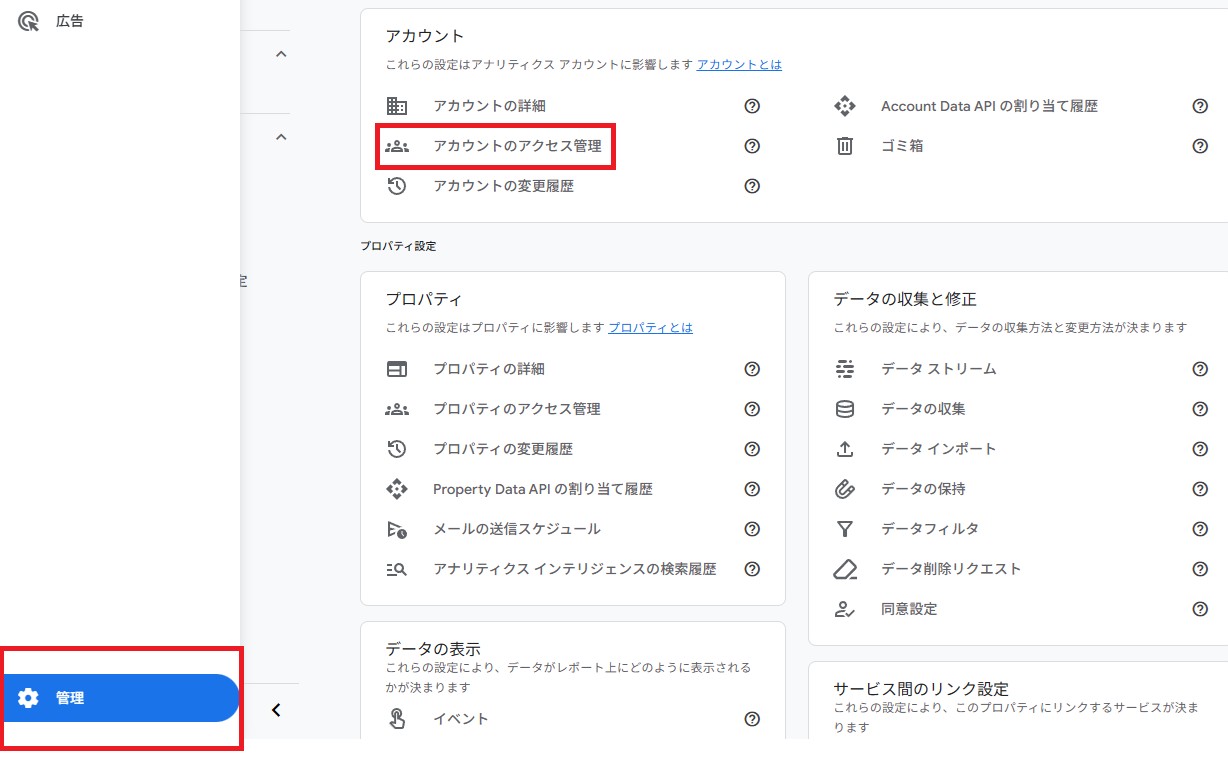Click the people icon for アカウントのアクセス管理
Image resolution: width=1228 pixels, height=762 pixels.
pos(397,146)
